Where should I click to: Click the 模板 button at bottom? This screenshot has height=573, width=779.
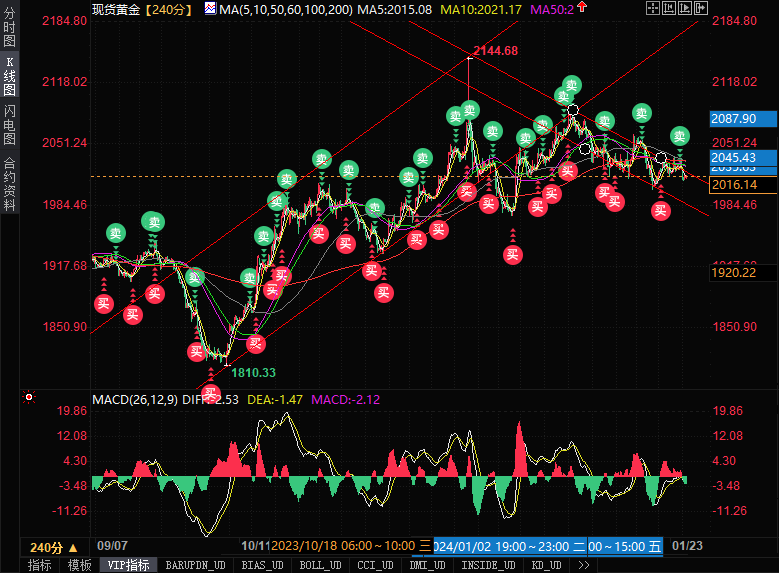80,565
